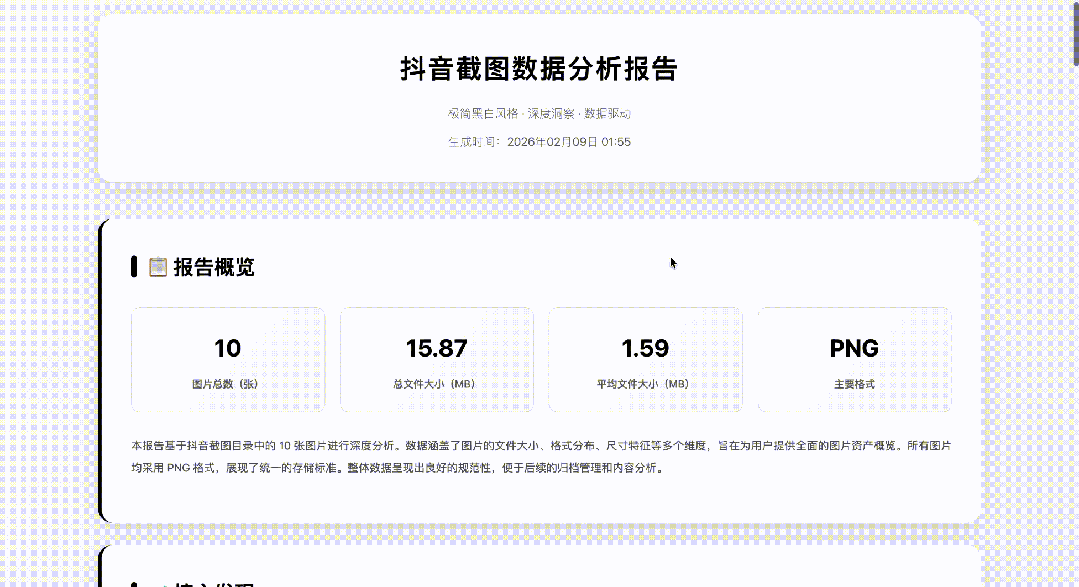Open the 主要格式 card showing PNG
This screenshot has width=1079, height=587.
pos(855,360)
